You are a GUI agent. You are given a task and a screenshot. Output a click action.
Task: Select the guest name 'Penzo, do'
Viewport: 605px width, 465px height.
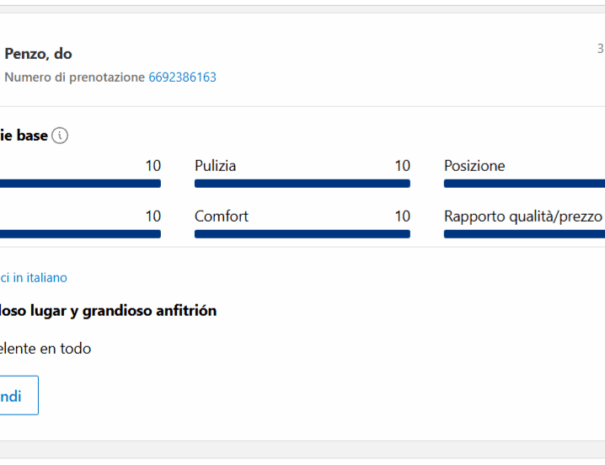pyautogui.click(x=38, y=54)
